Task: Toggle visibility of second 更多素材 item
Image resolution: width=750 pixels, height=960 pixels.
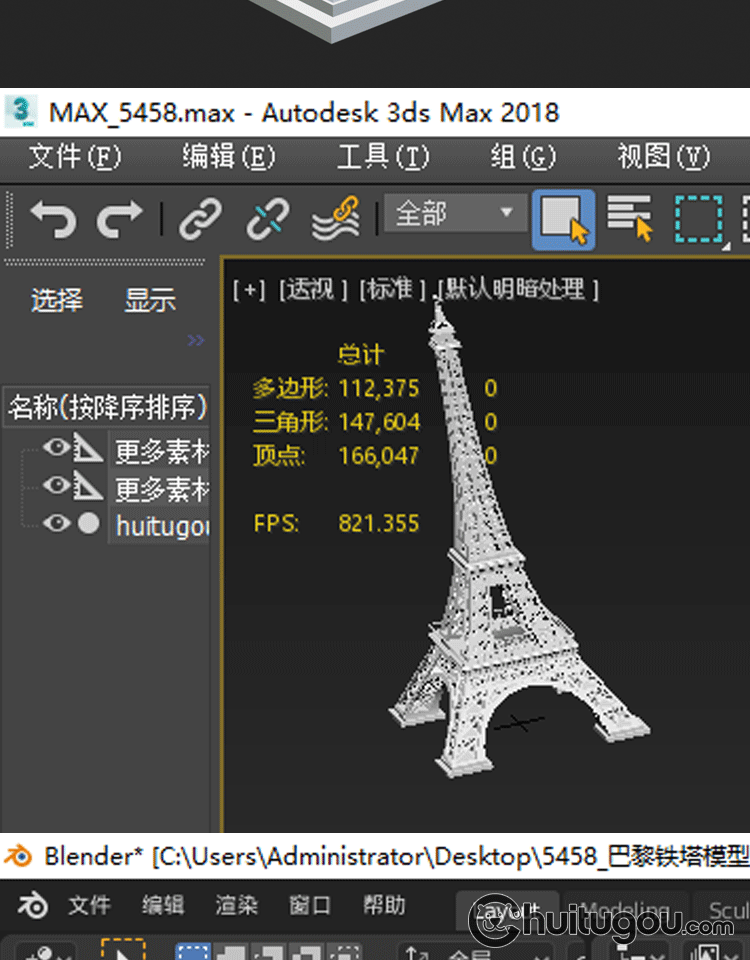Action: tap(57, 486)
